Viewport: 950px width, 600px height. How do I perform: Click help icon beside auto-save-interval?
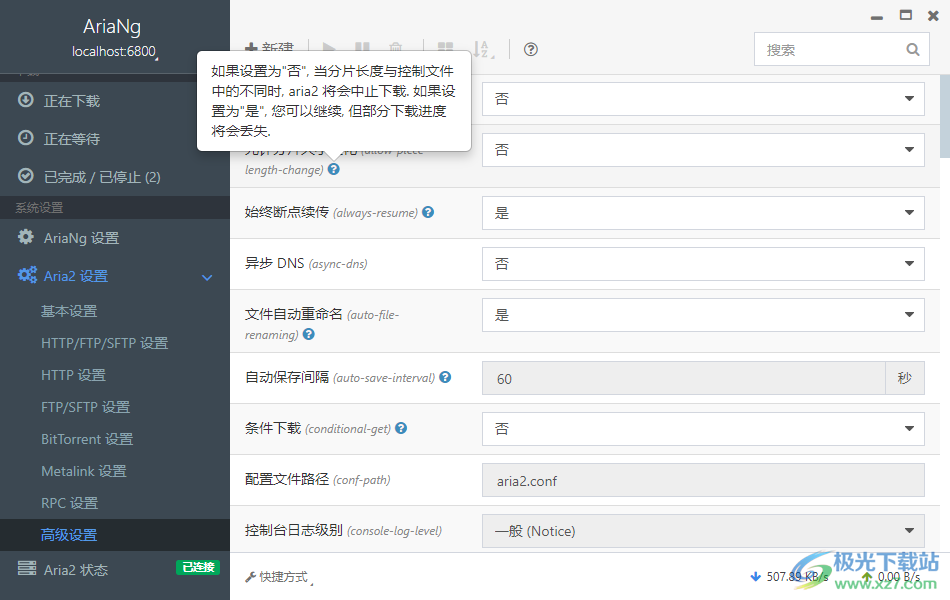click(445, 377)
